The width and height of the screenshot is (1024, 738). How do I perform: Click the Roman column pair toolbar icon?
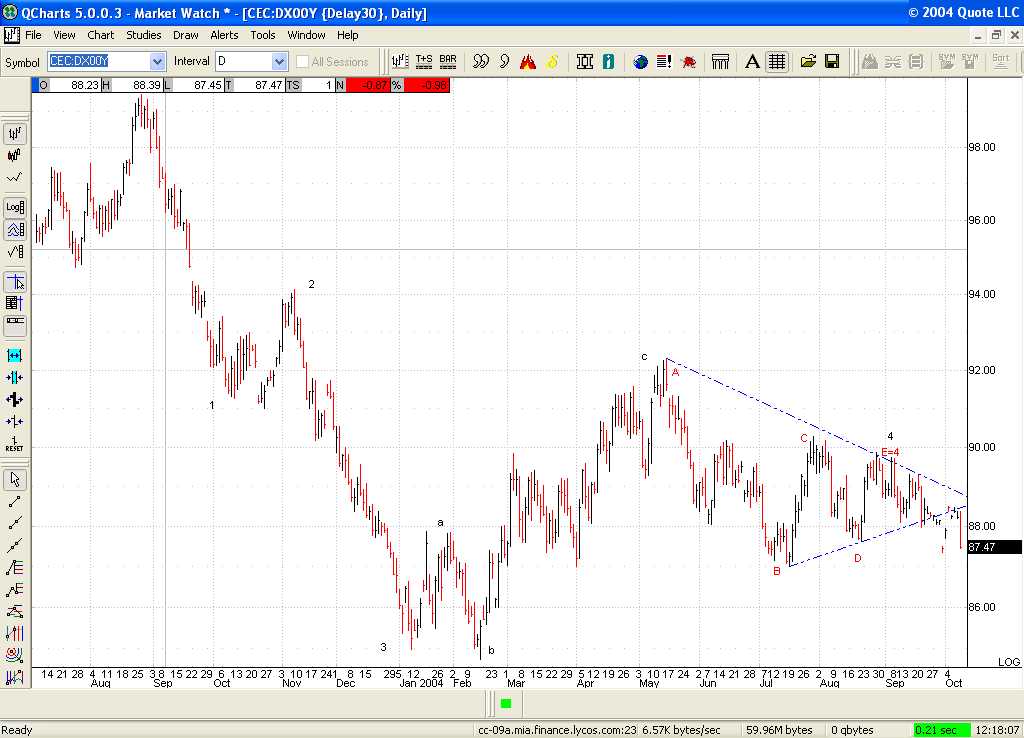[x=585, y=62]
